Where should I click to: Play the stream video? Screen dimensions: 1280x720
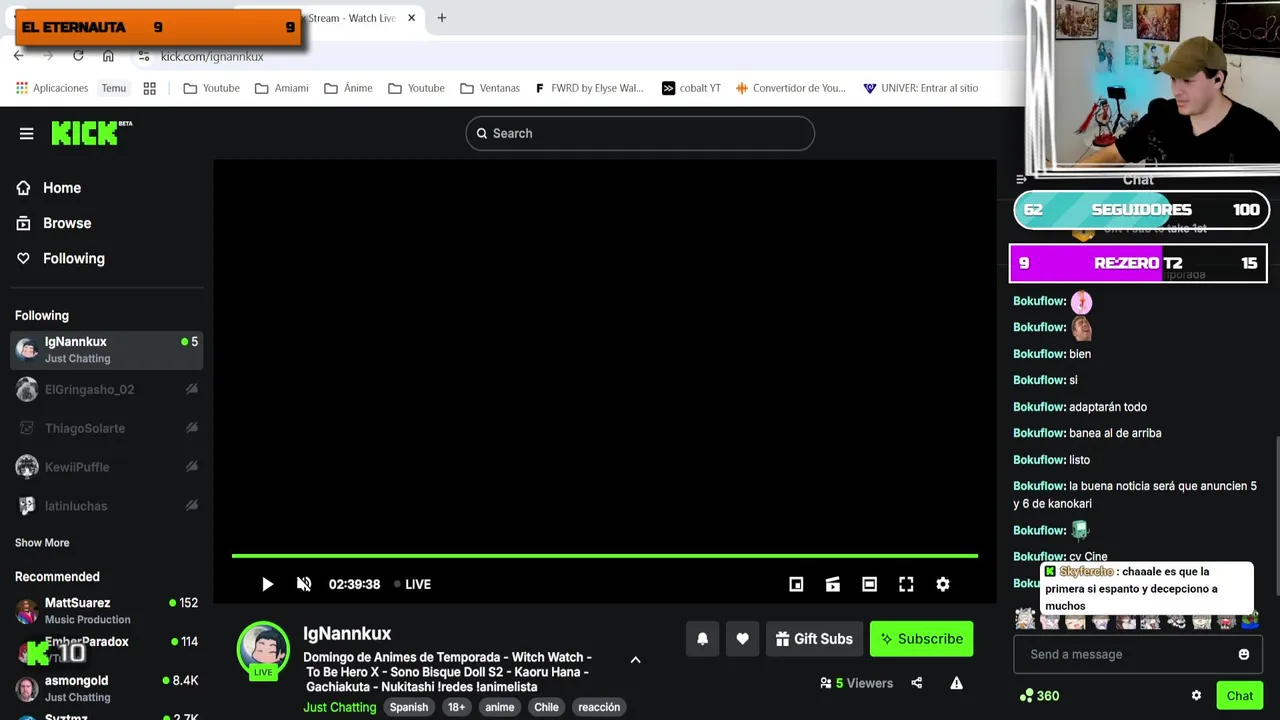(267, 584)
